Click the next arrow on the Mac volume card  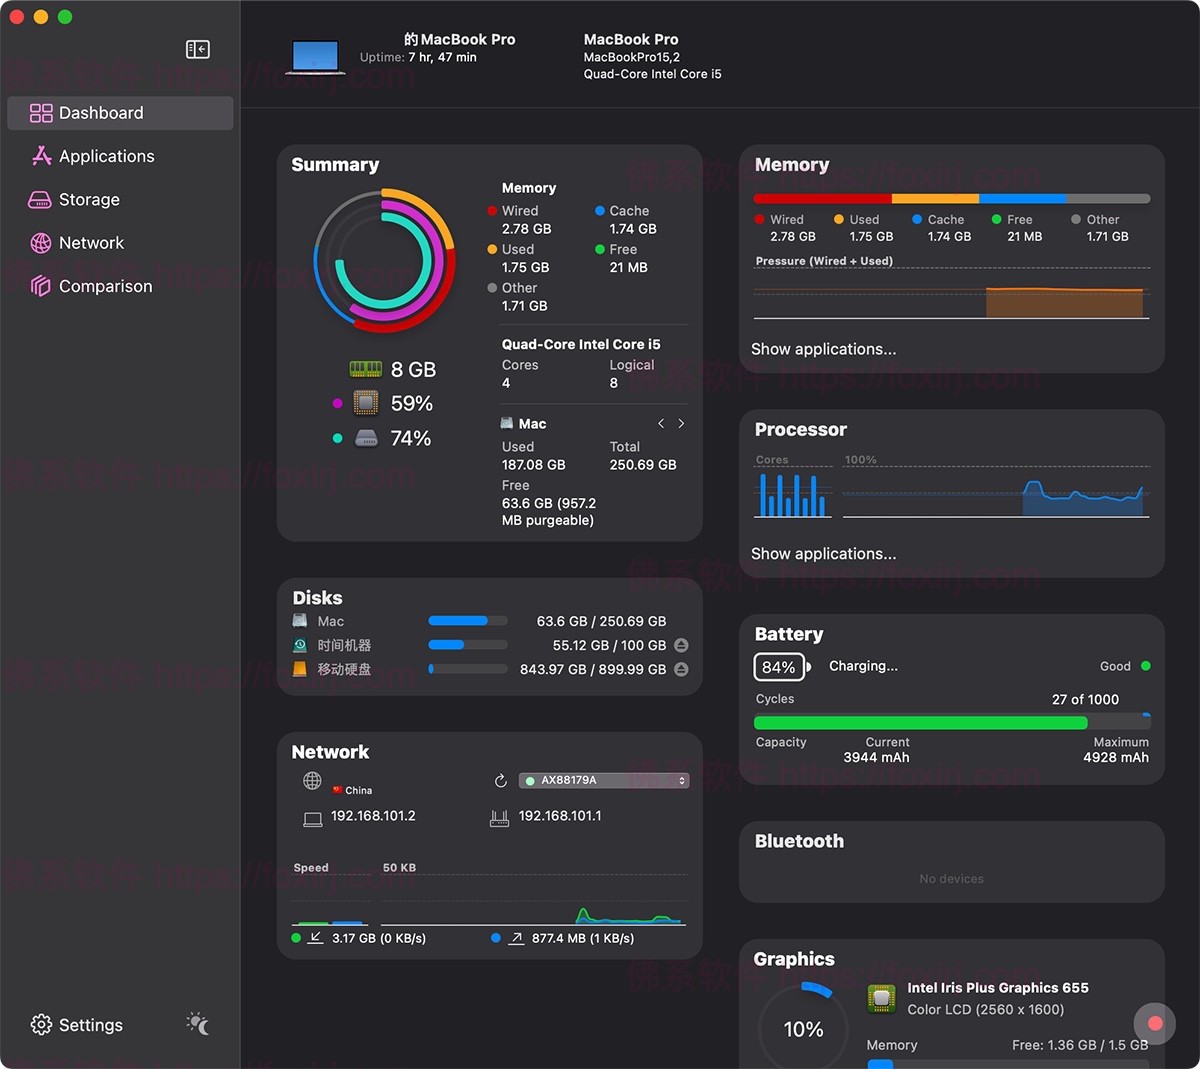tap(681, 423)
